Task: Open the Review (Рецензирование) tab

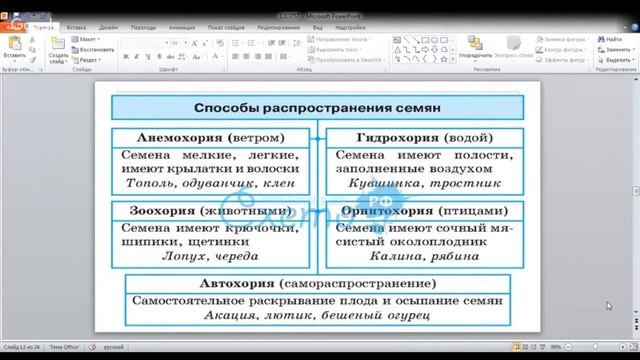Action: click(x=278, y=27)
